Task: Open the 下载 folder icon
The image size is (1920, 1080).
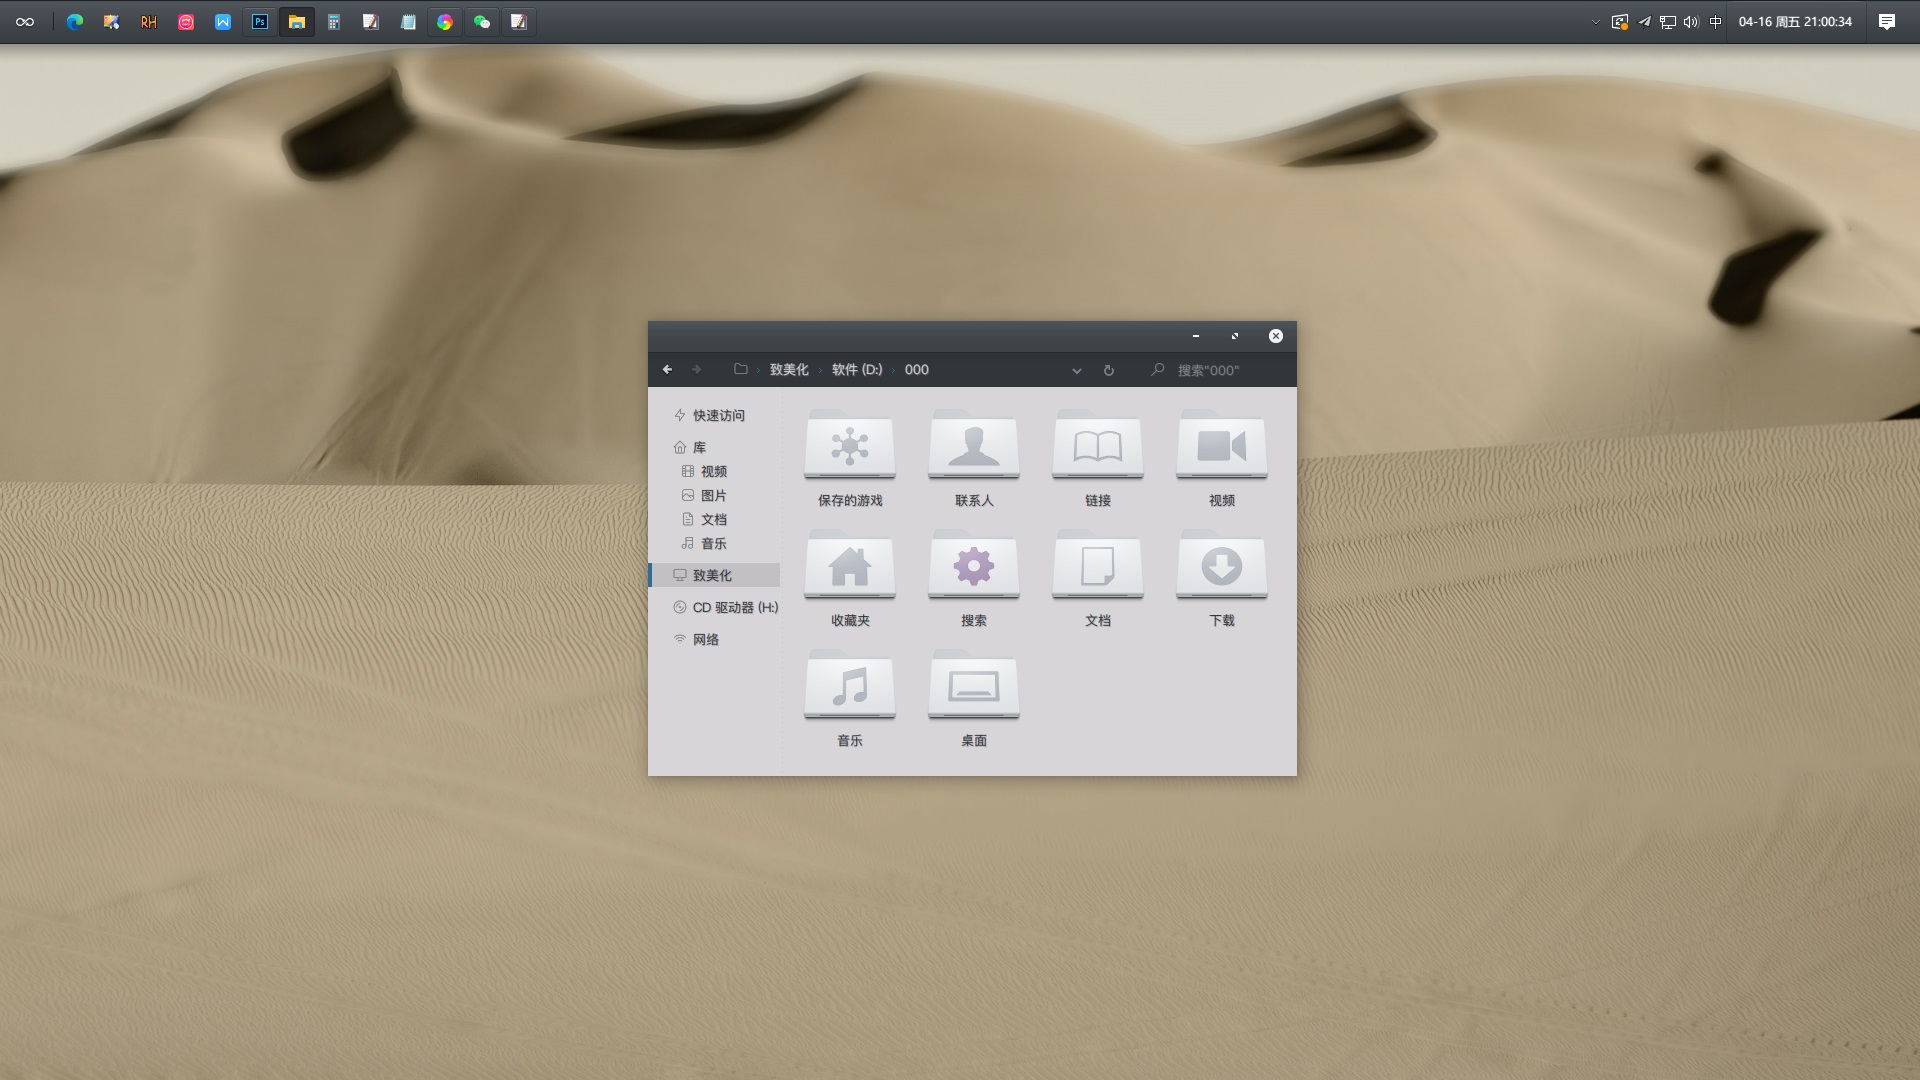Action: 1222,565
